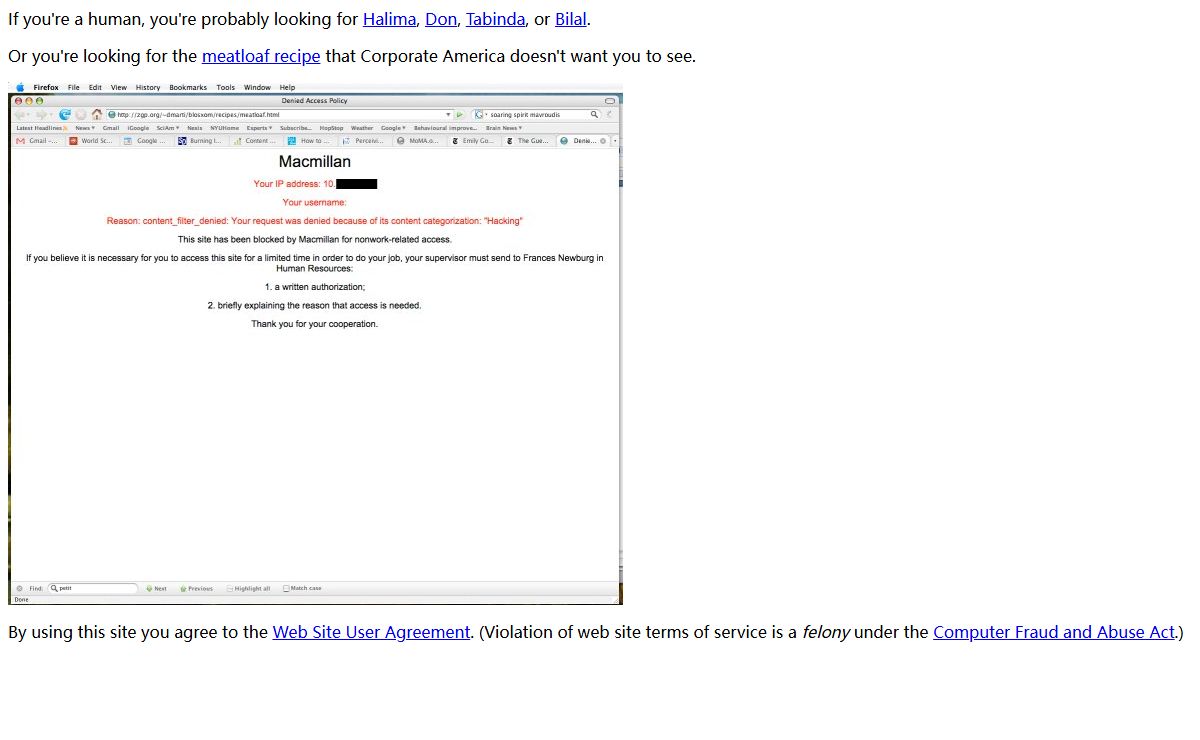Screen dimensions: 1200x740
Task: Click the Find field containing "petit"
Action: pyautogui.click(x=93, y=588)
